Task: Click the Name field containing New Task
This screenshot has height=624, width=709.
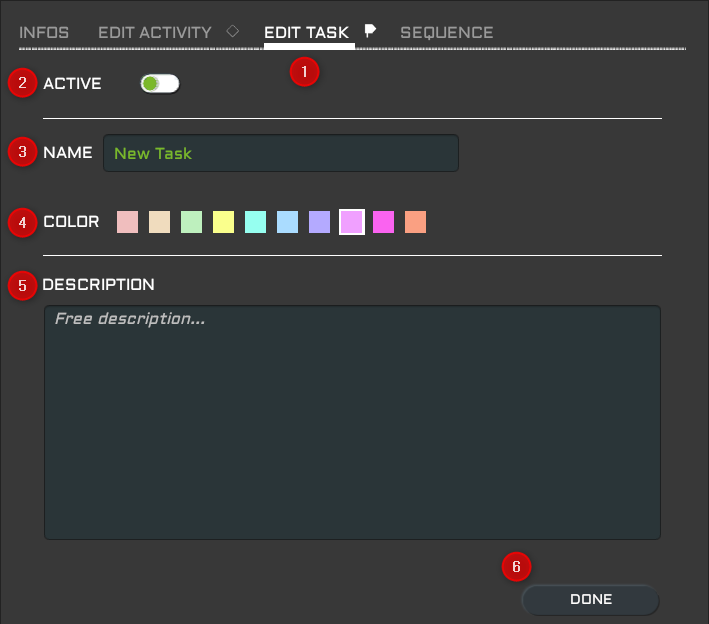Action: [280, 153]
